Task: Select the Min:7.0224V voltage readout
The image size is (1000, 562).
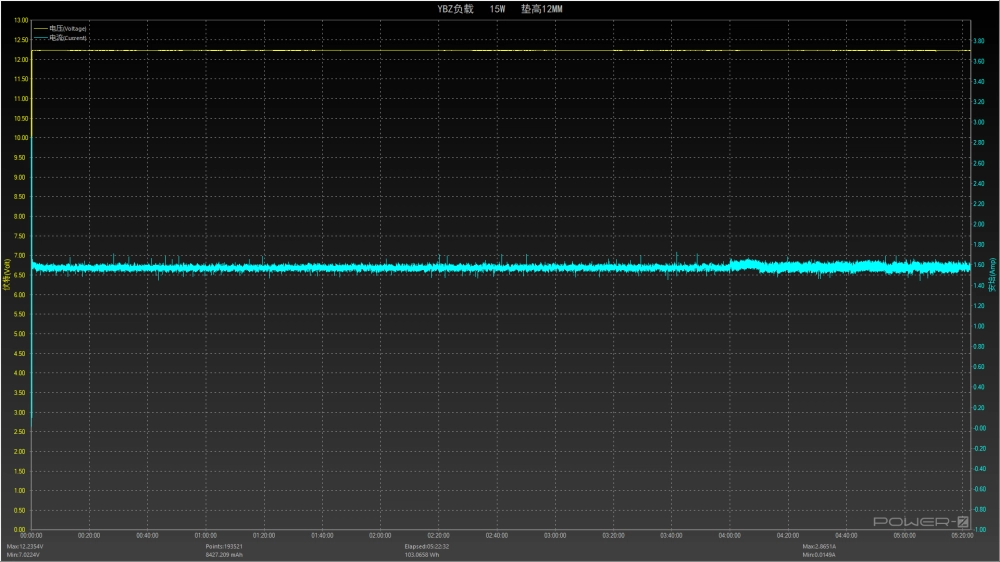Action: [x=24, y=555]
